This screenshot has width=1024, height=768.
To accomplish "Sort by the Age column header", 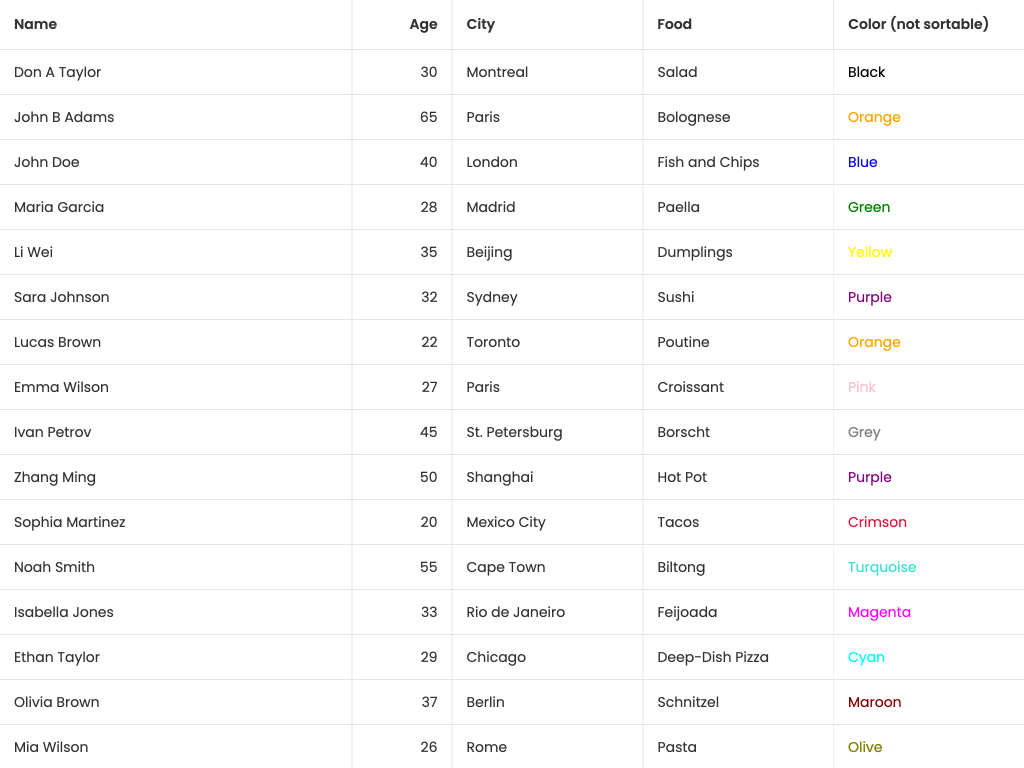I will pos(423,24).
